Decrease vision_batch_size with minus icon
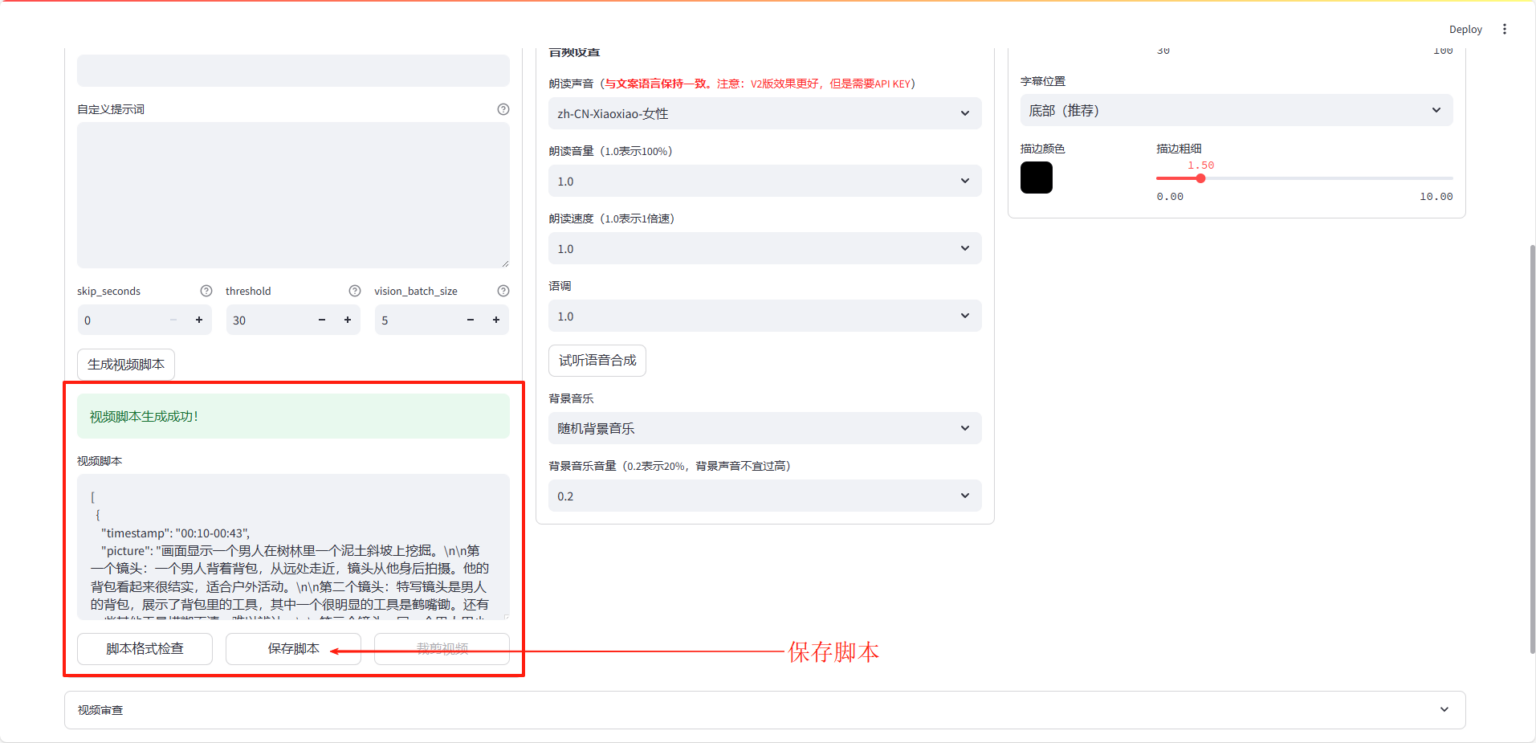Viewport: 1536px width, 743px height. pos(470,320)
